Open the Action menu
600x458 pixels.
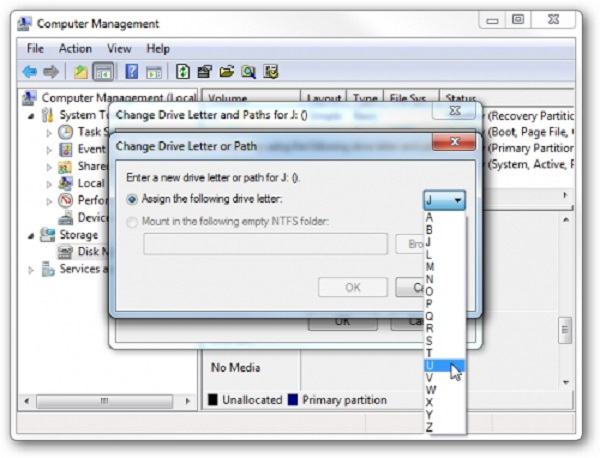pos(75,48)
